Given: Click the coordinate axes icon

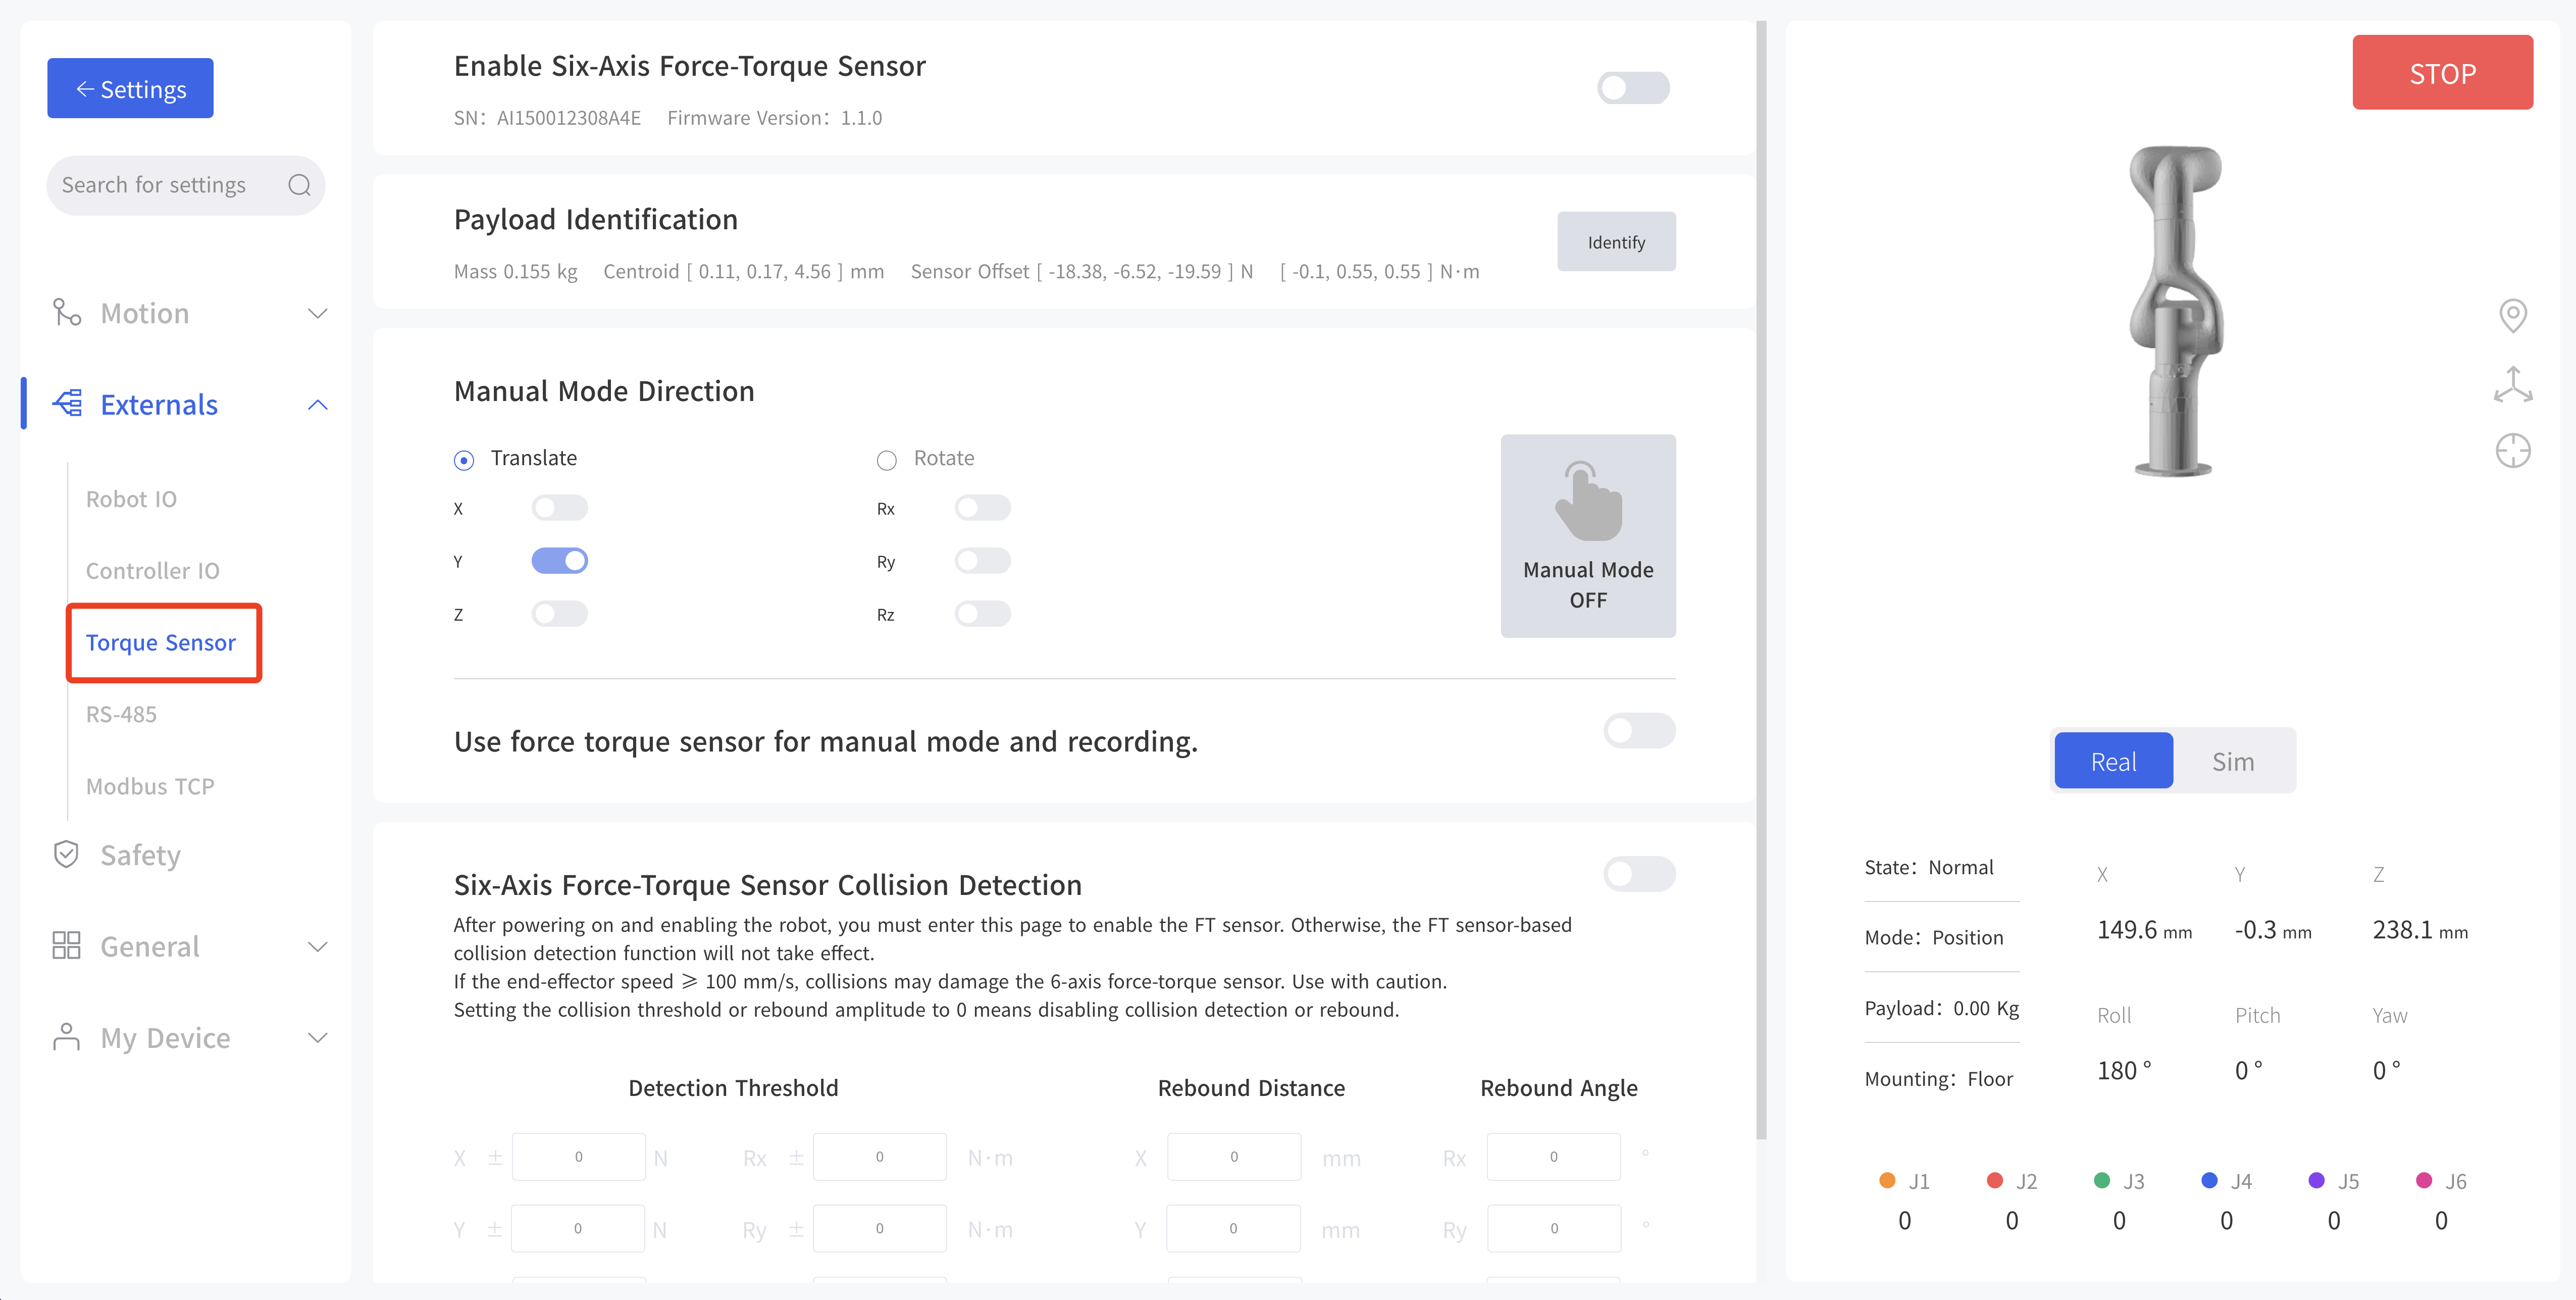Looking at the screenshot, I should tap(2512, 385).
